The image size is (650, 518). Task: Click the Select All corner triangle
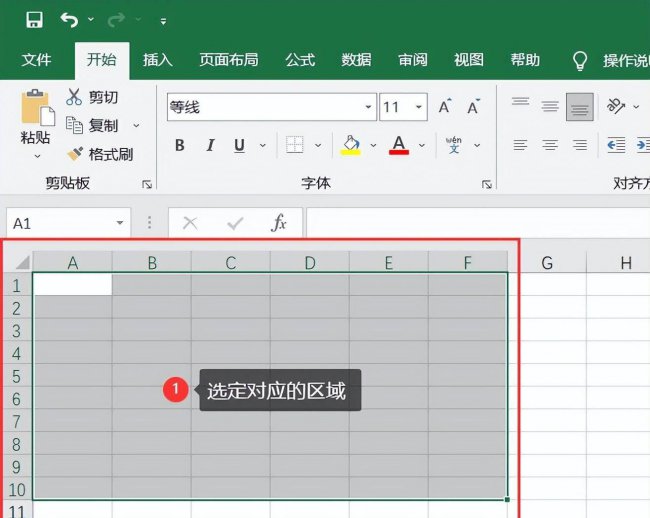click(x=22, y=262)
